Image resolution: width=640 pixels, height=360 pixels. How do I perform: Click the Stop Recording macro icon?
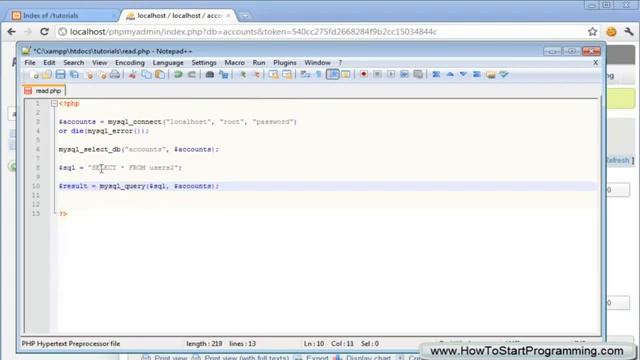click(x=377, y=75)
